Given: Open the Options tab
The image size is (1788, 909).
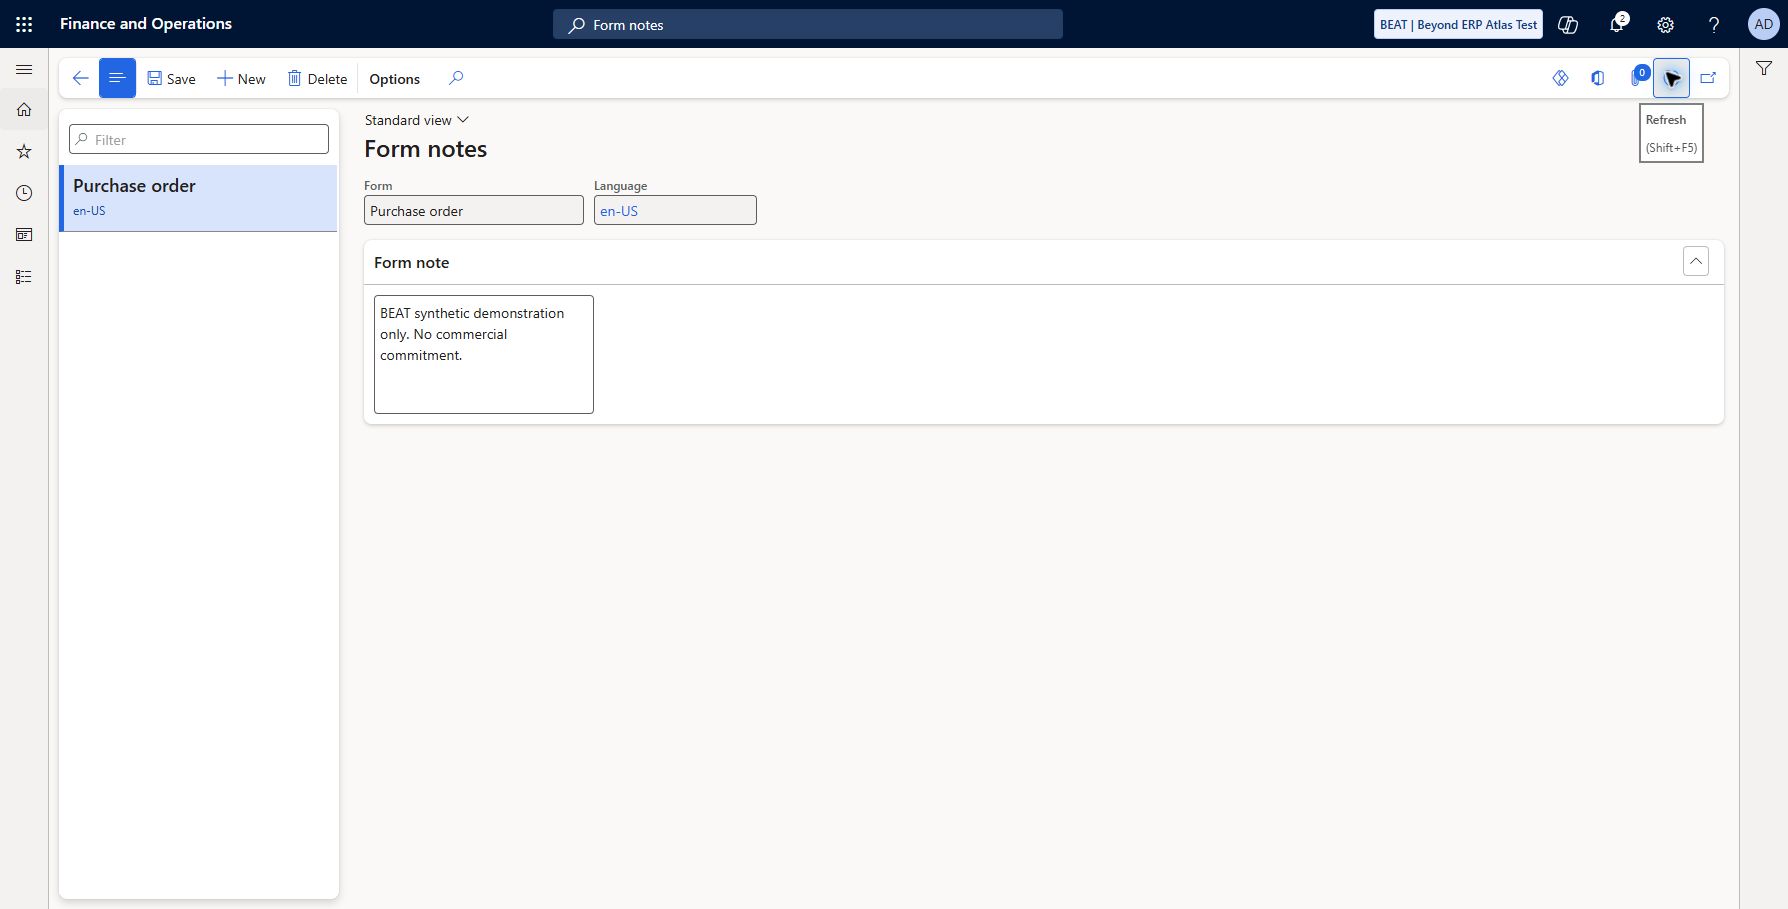Looking at the screenshot, I should click(x=395, y=79).
